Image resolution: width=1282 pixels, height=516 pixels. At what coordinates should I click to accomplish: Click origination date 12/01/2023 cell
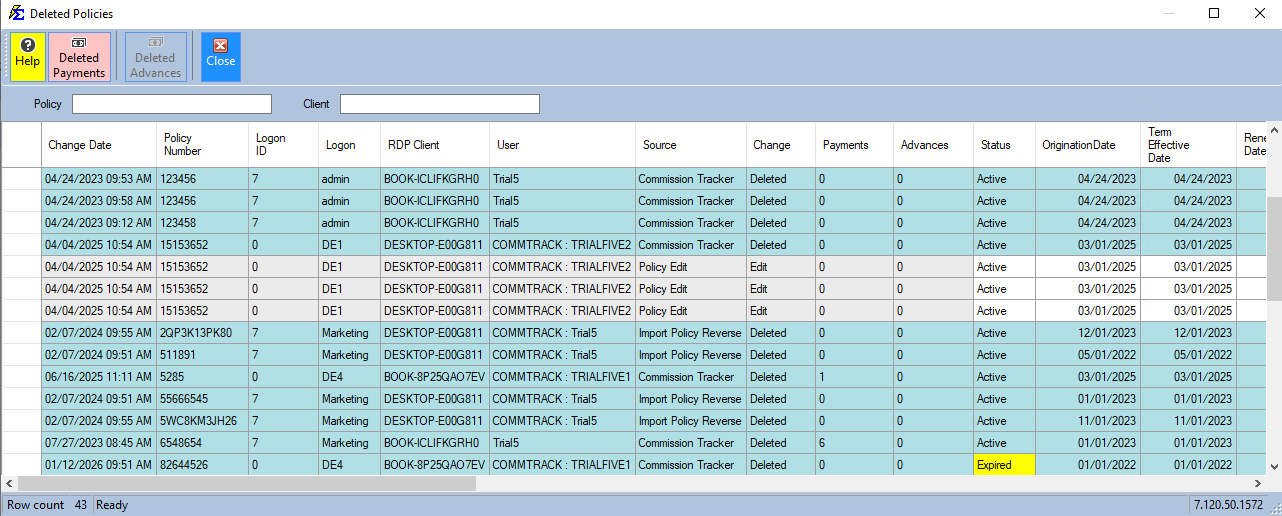point(1088,333)
